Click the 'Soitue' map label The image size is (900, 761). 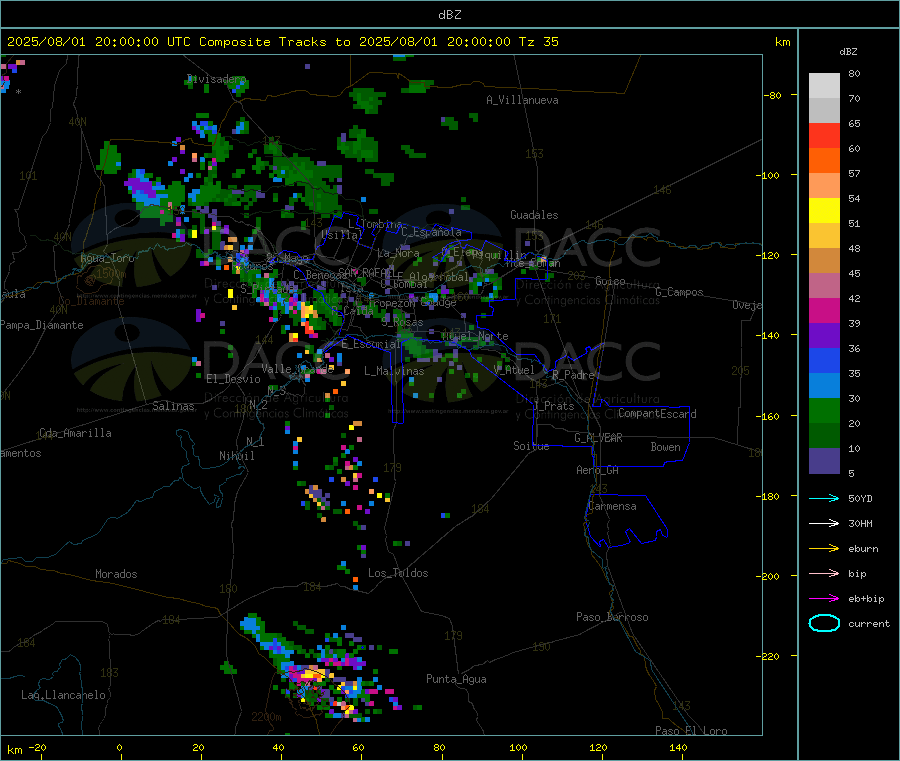(x=531, y=445)
